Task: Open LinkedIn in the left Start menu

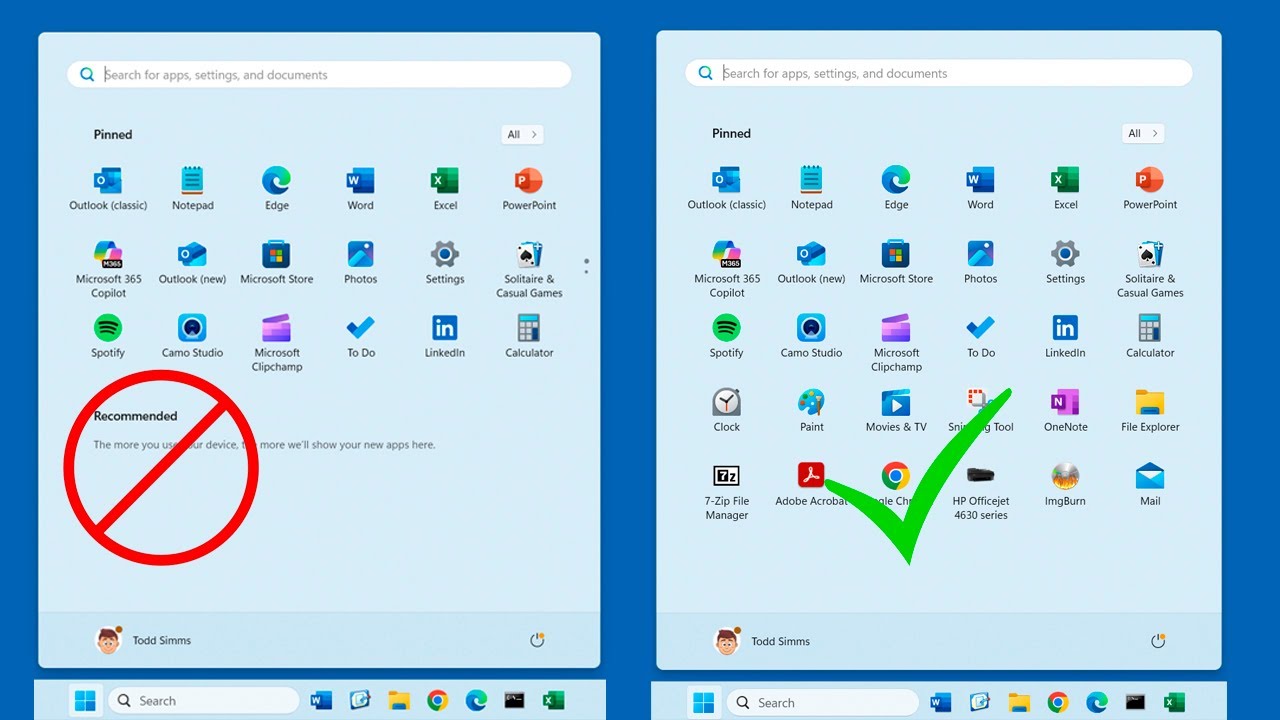Action: 445,337
